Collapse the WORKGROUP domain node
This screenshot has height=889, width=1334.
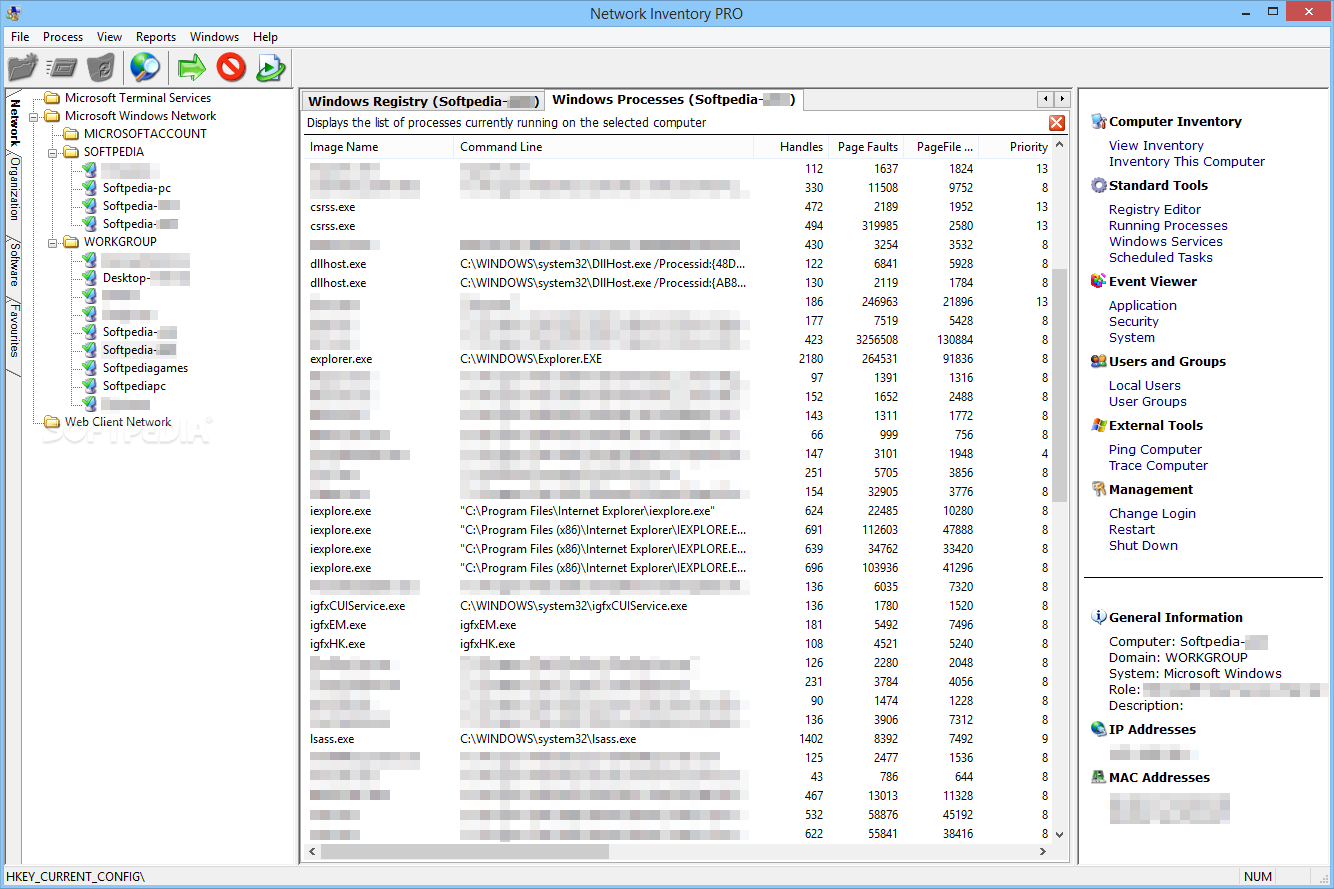[x=53, y=242]
